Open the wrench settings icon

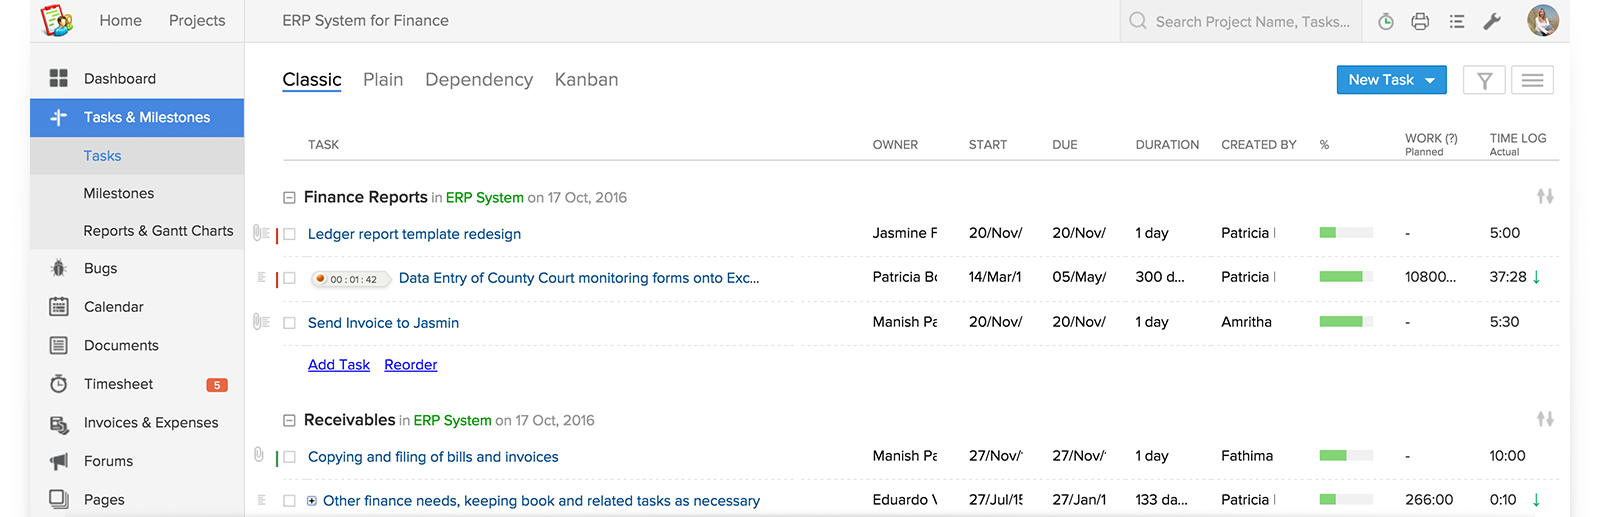click(x=1492, y=21)
